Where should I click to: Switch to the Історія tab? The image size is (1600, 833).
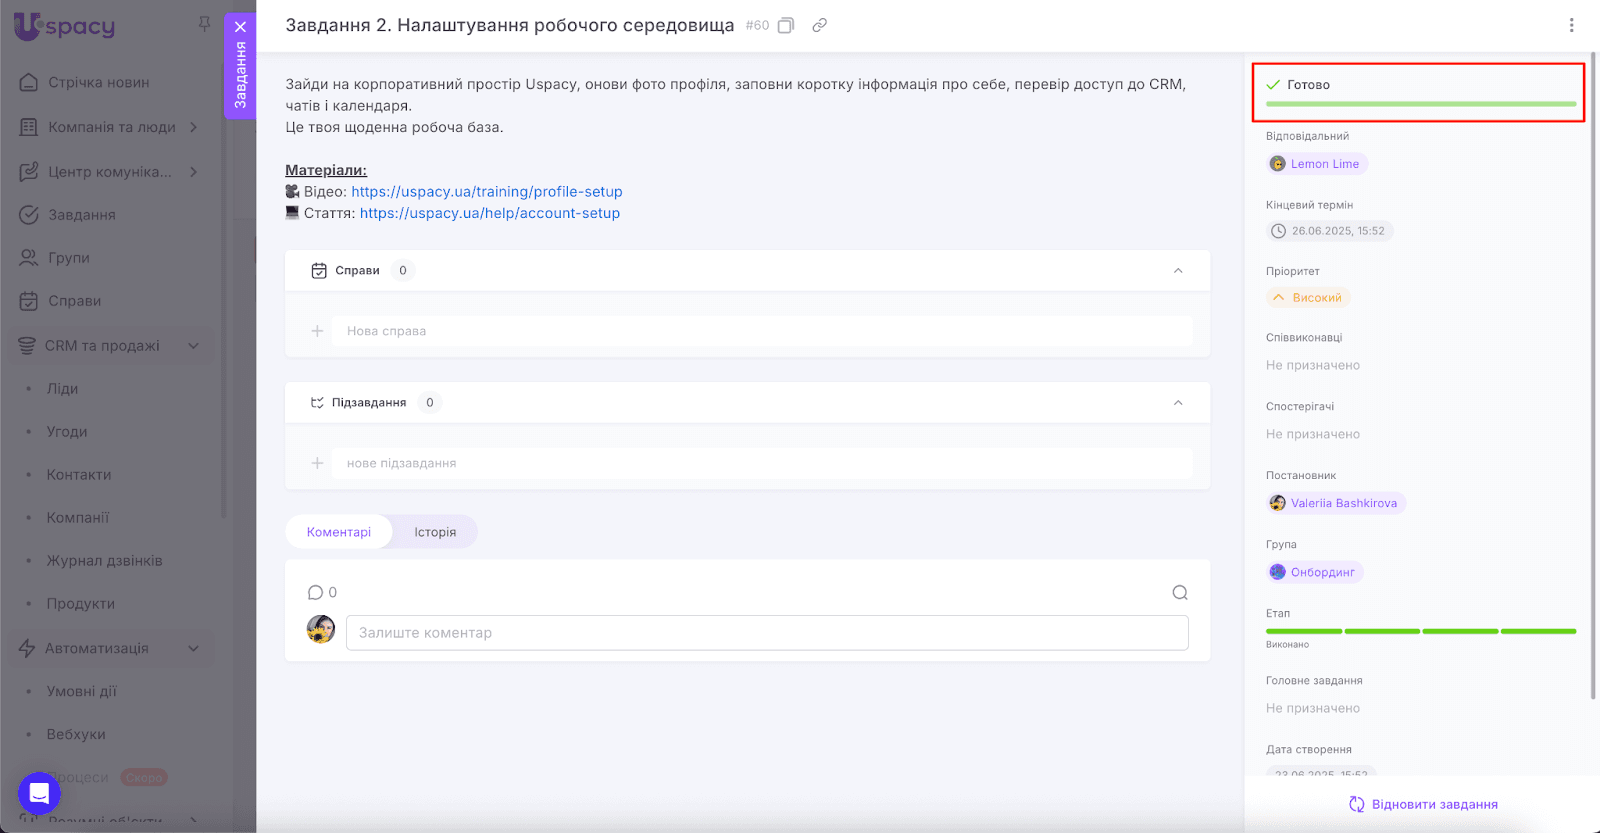[435, 532]
